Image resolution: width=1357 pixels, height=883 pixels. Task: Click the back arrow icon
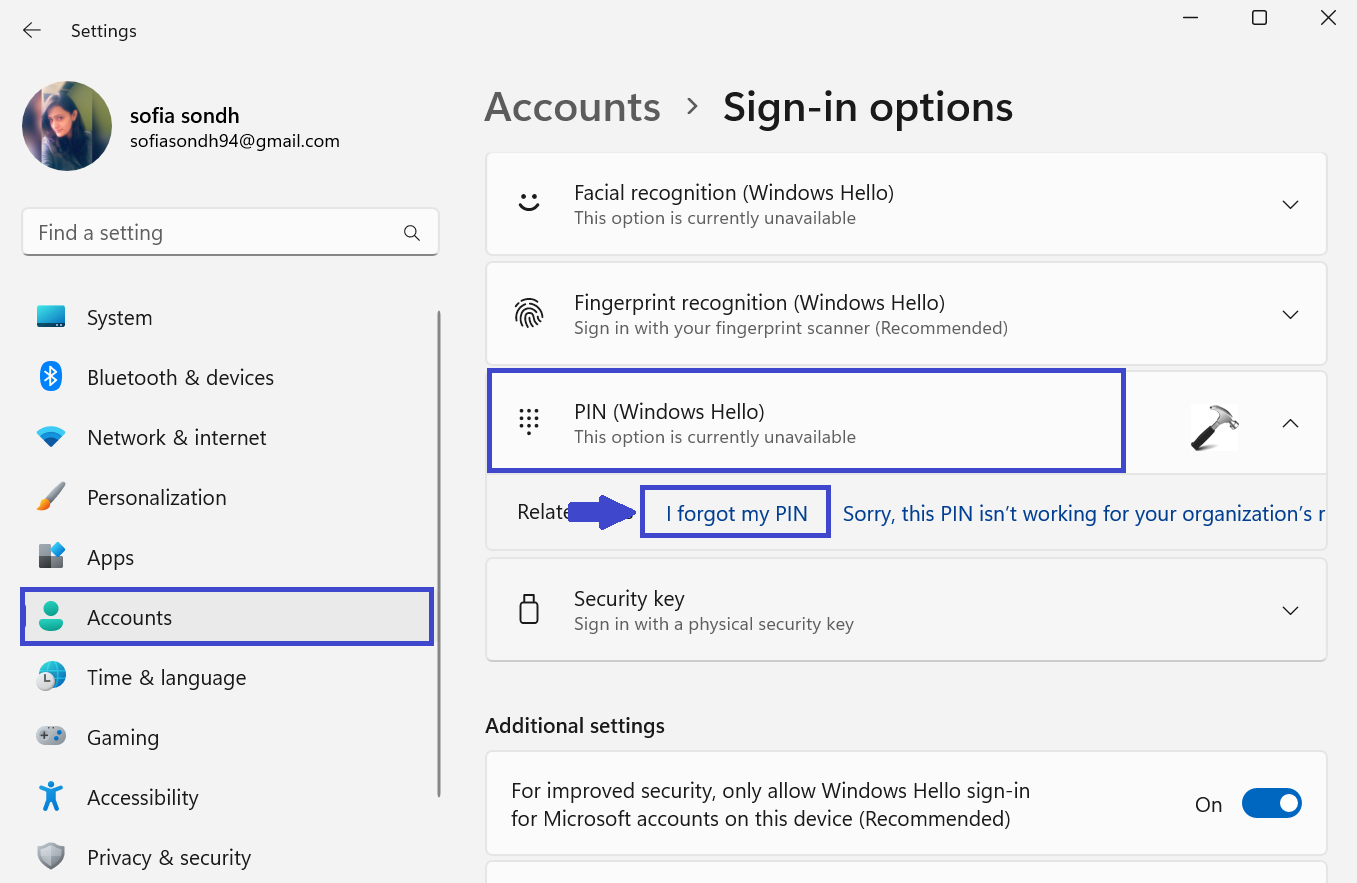(x=32, y=31)
